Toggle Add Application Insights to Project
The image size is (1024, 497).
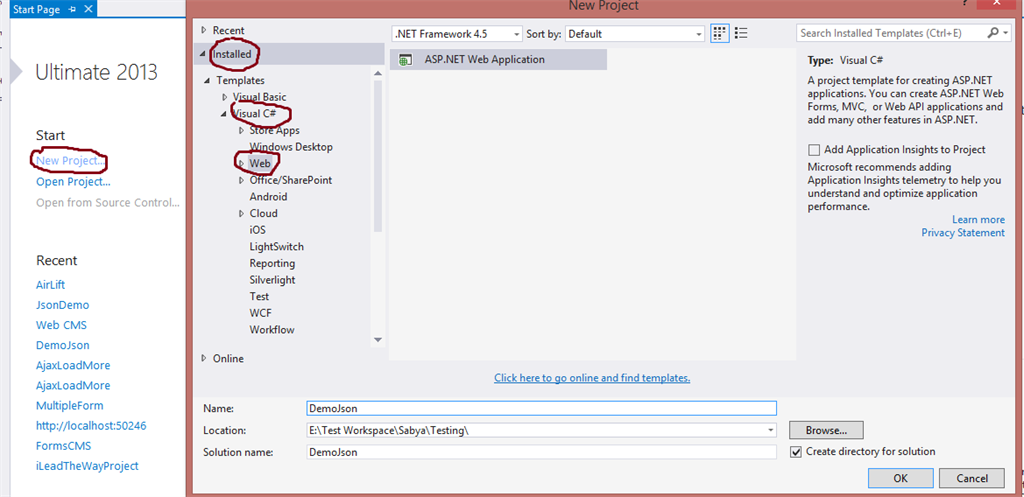[814, 150]
